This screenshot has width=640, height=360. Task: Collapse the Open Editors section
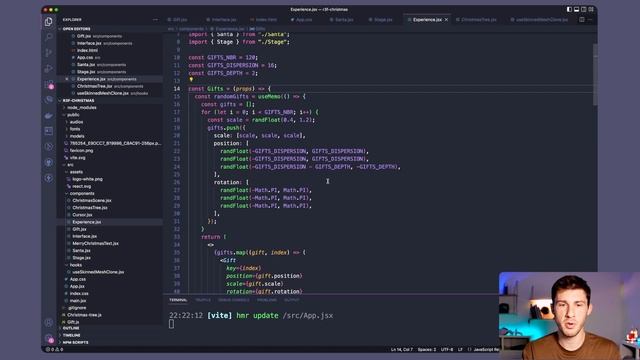pyautogui.click(x=76, y=29)
